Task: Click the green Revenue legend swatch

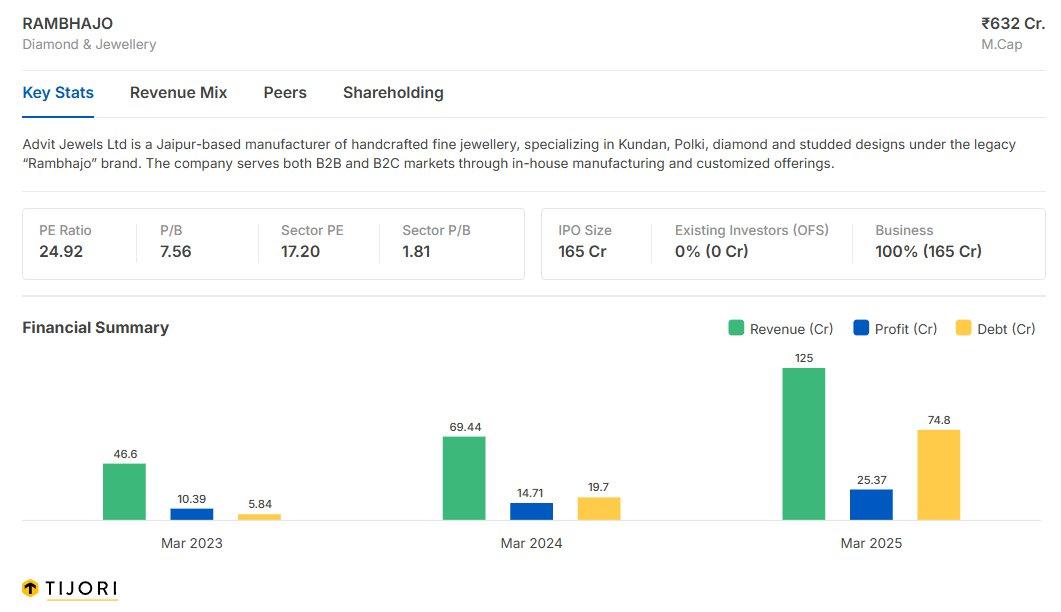Action: [x=736, y=328]
